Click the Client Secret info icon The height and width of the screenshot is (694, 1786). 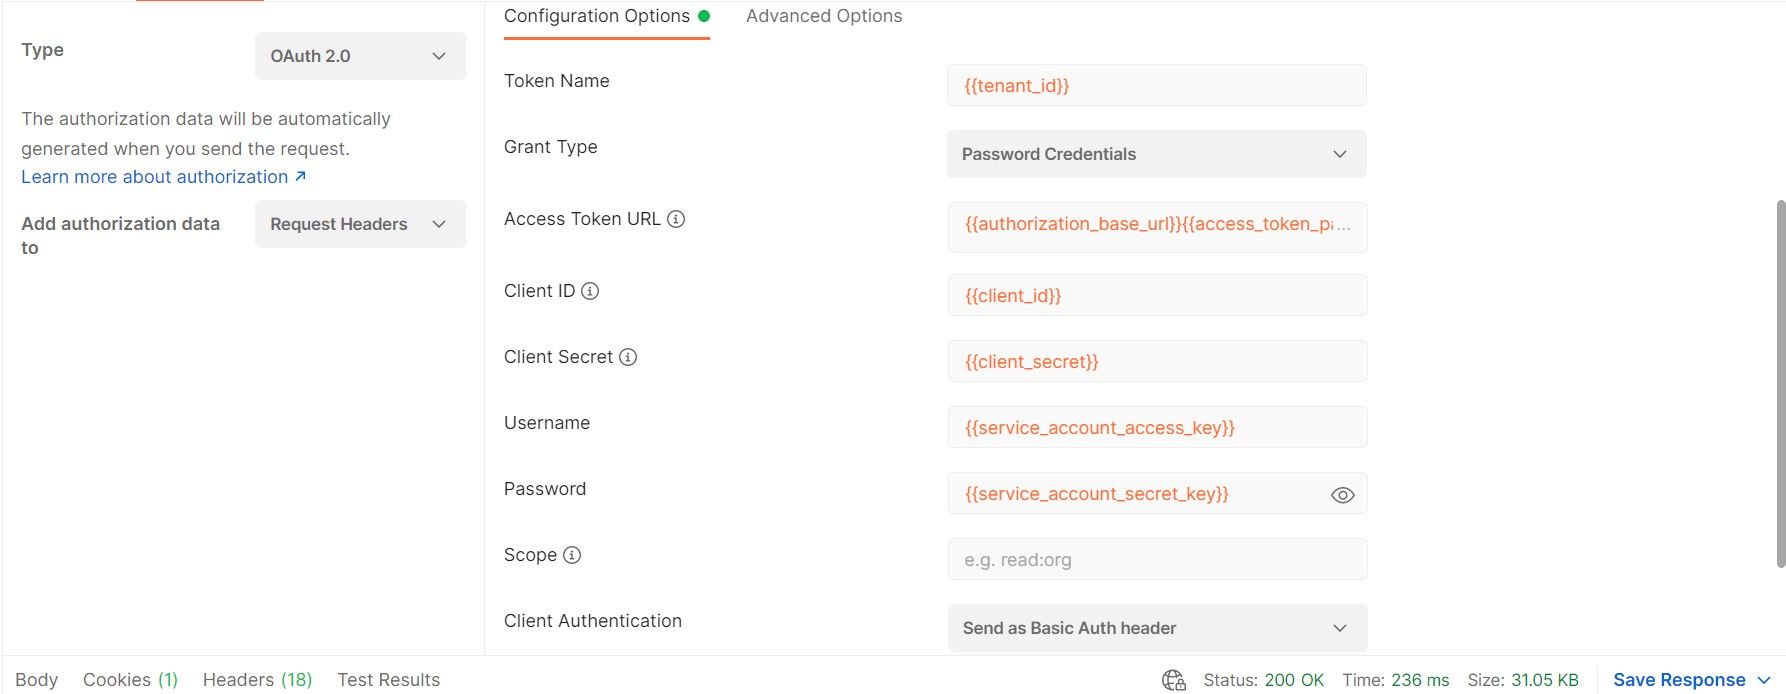[628, 357]
